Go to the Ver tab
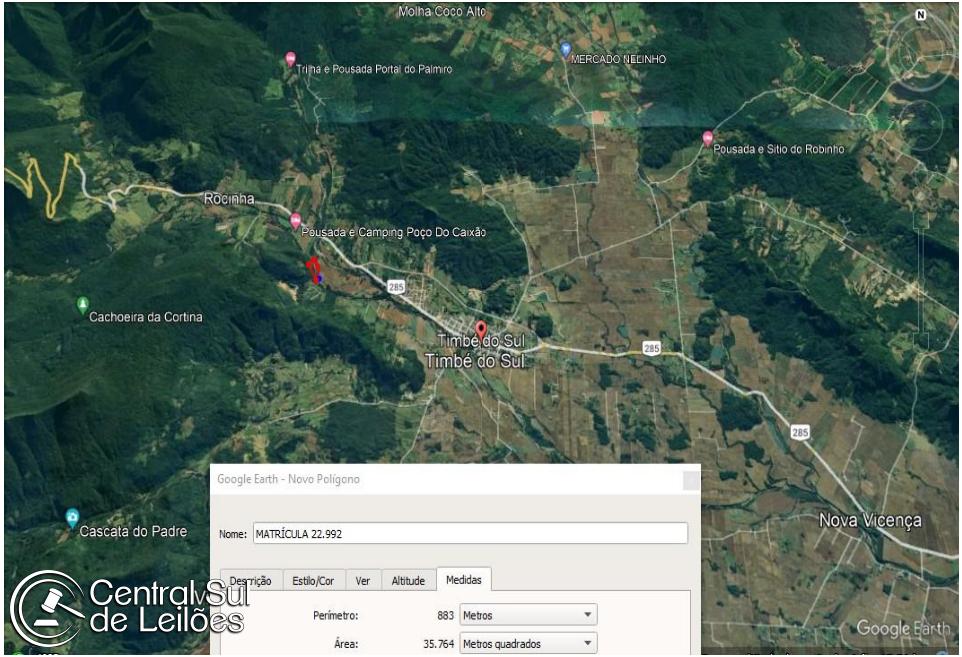Screen dimensions: 962x657 (x=363, y=580)
